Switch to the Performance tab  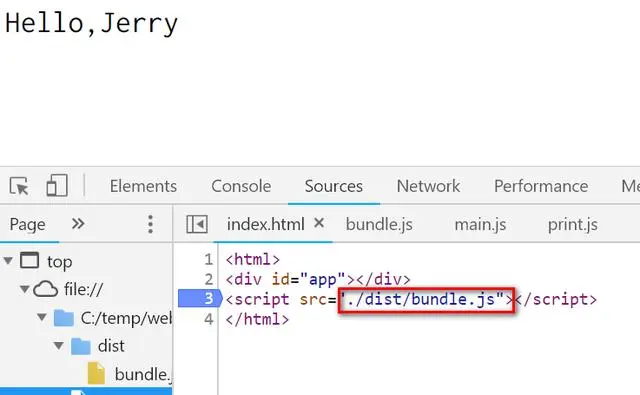(x=541, y=186)
